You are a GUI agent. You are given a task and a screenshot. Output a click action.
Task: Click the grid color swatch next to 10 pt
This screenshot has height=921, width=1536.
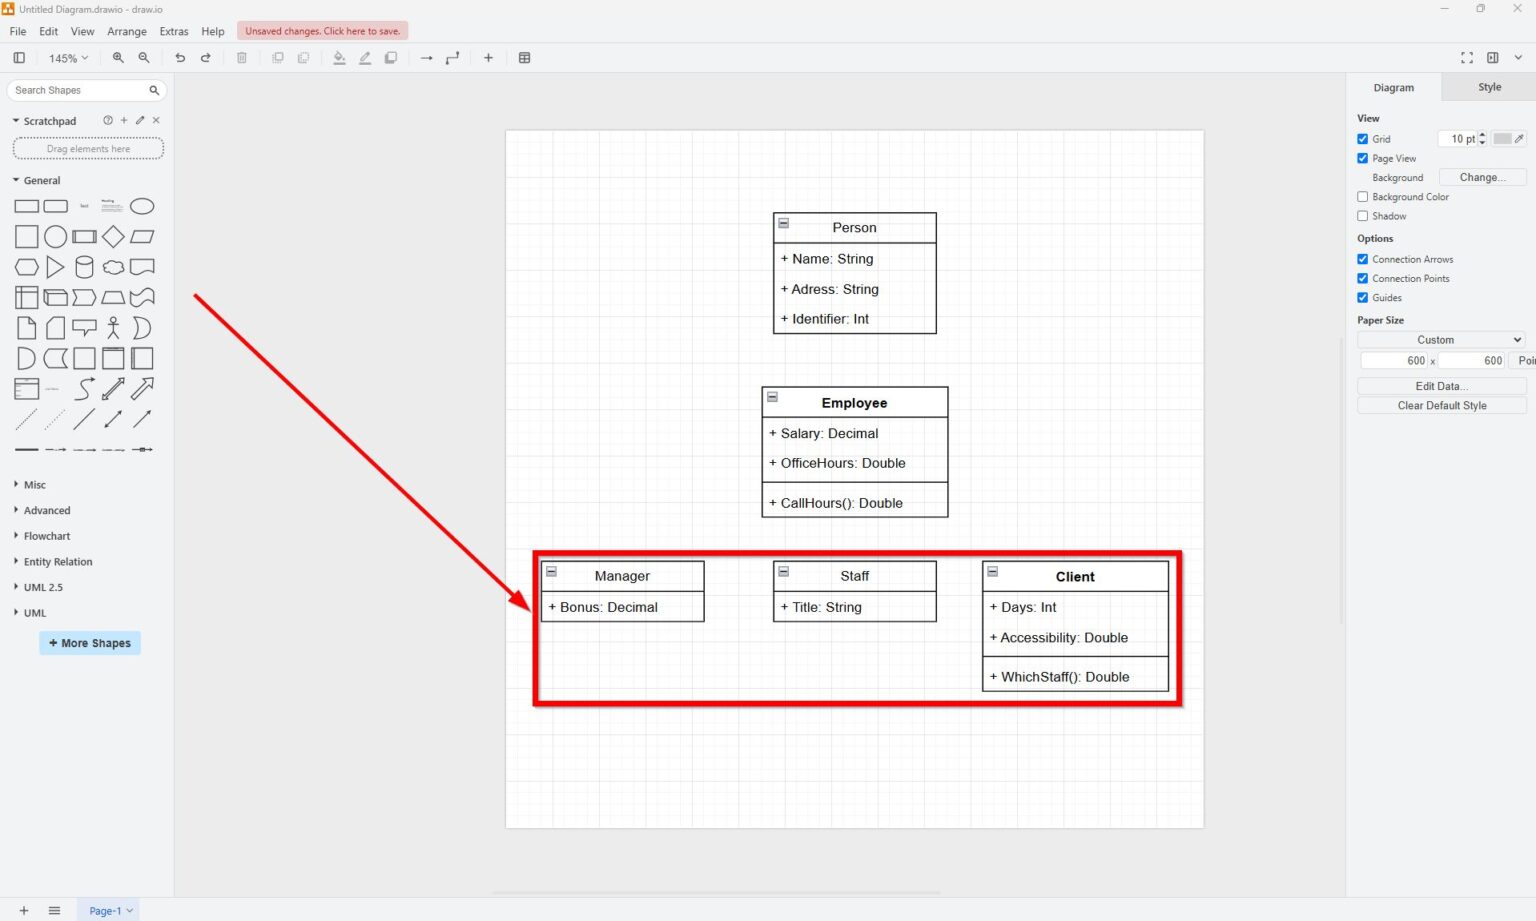coord(1505,139)
